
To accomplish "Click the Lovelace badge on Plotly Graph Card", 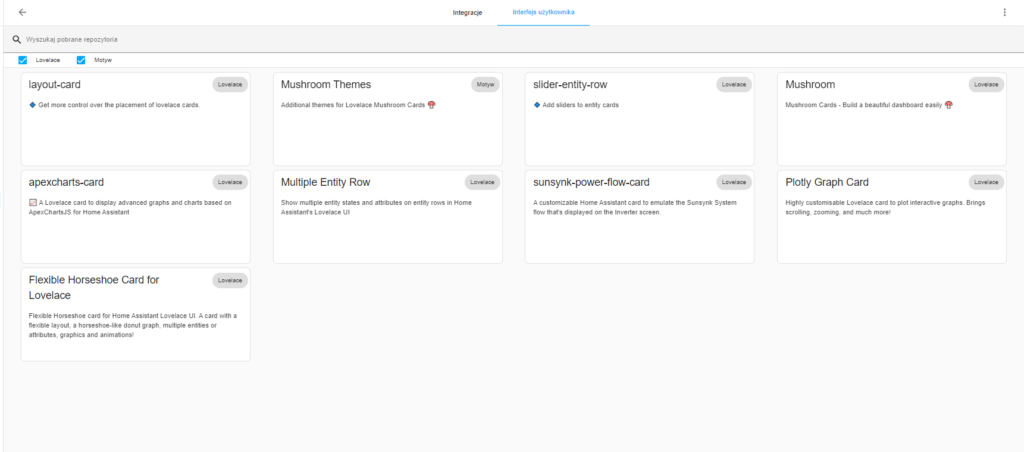I will click(985, 182).
